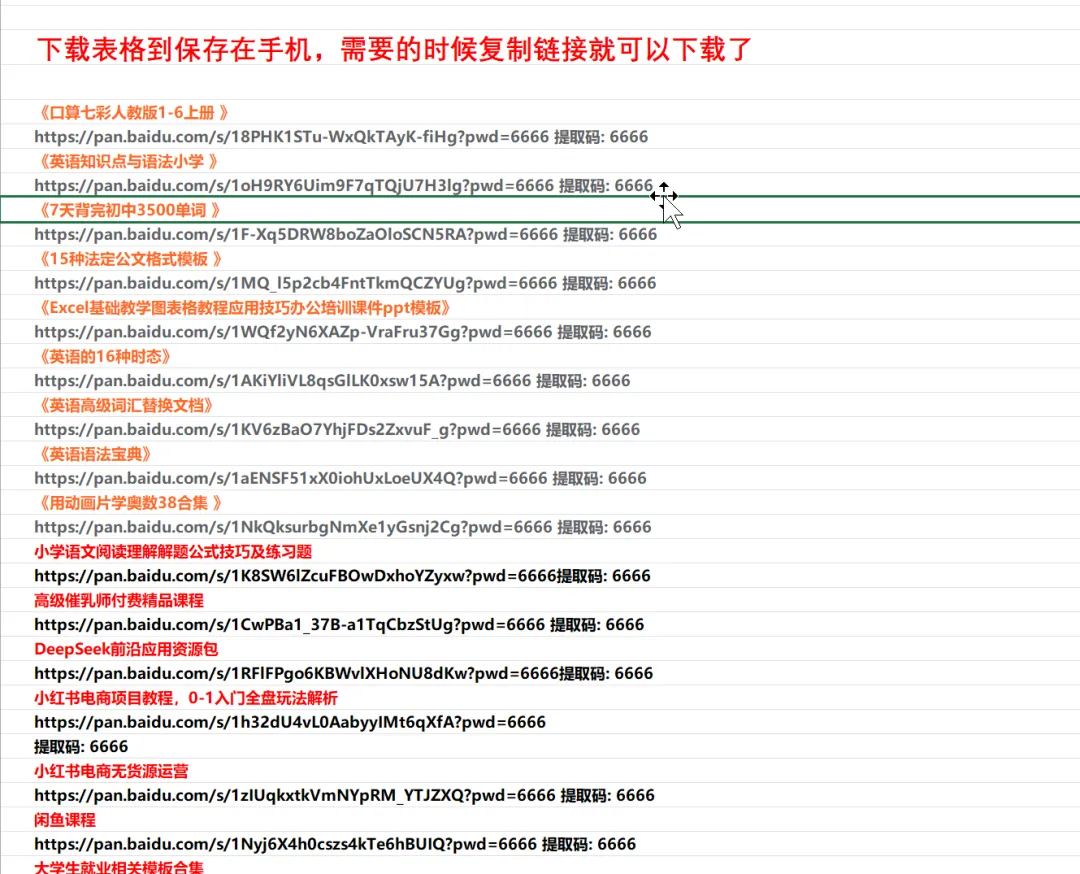
Task: Select the cell 闲鱼课程
Action: (65, 820)
